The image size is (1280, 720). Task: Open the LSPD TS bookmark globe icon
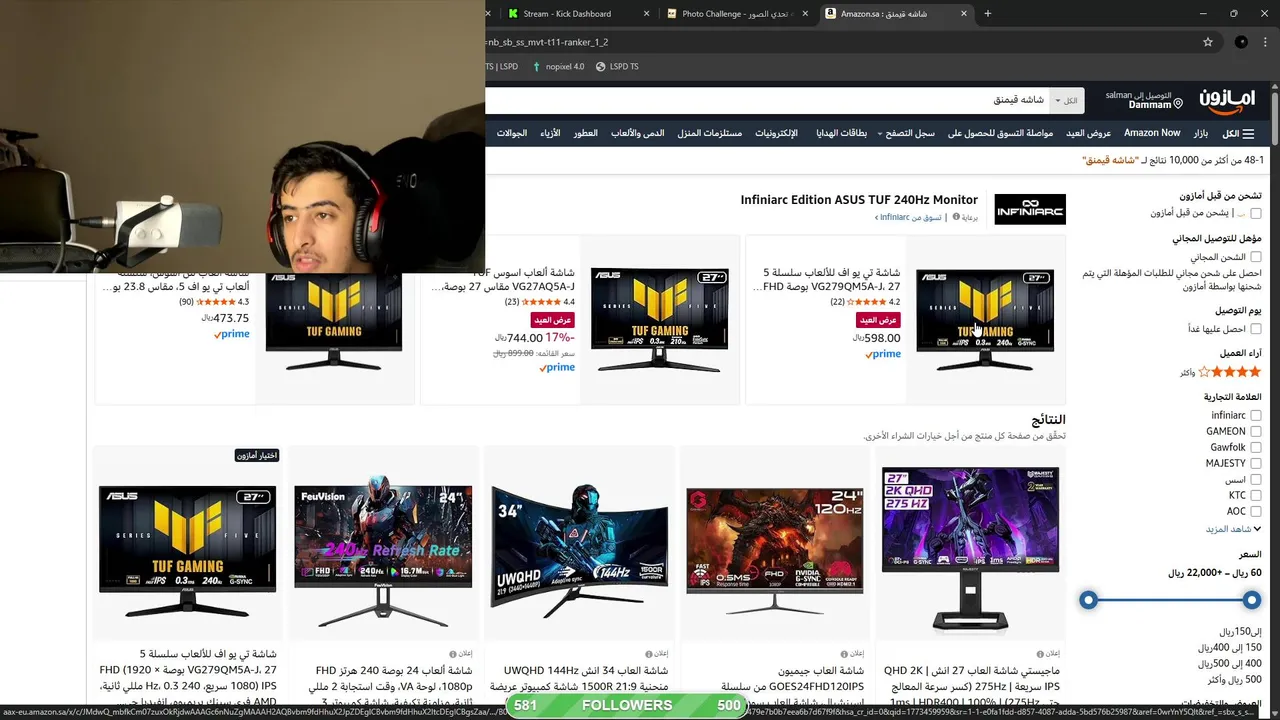click(600, 67)
